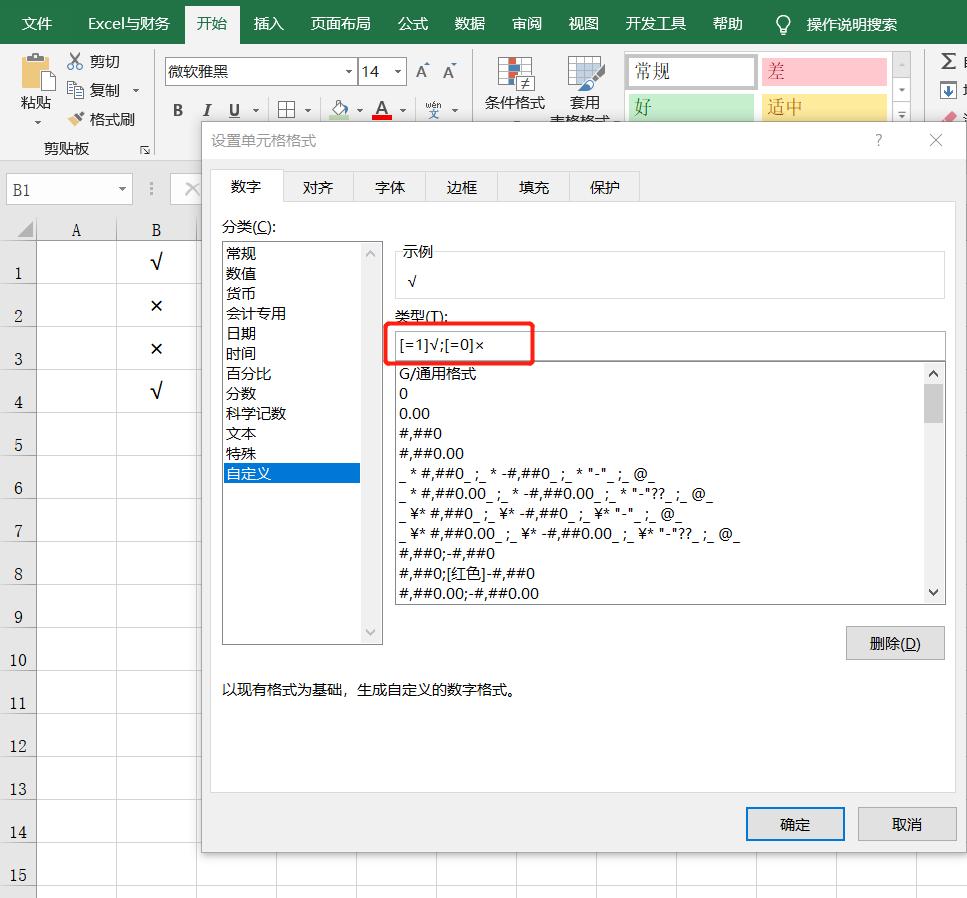Viewport: 967px width, 898px height.
Task: Click the Cut (剪切) icon
Action: coord(74,60)
